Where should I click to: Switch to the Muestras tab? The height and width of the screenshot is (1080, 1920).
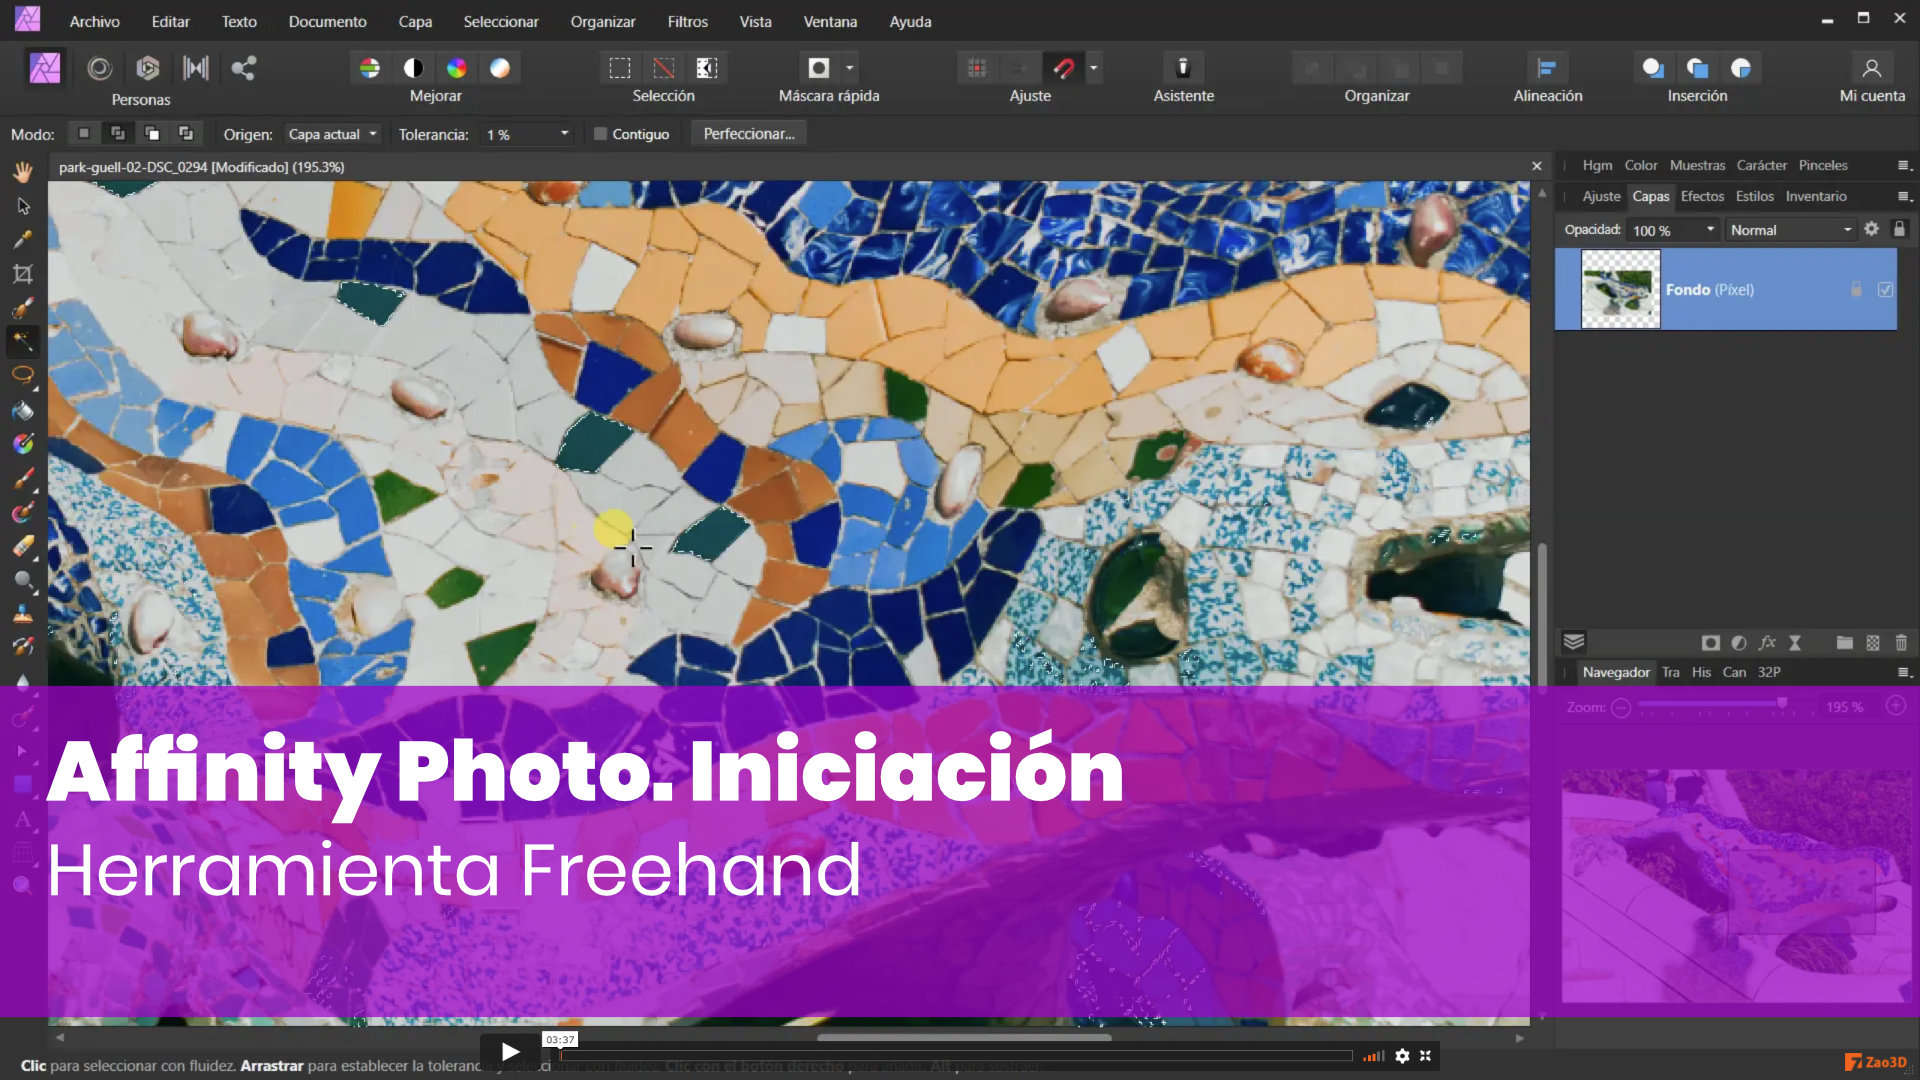[x=1697, y=165]
